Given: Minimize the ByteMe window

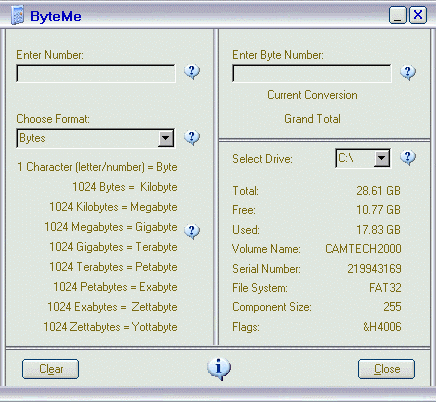Looking at the screenshot, I should coord(397,15).
